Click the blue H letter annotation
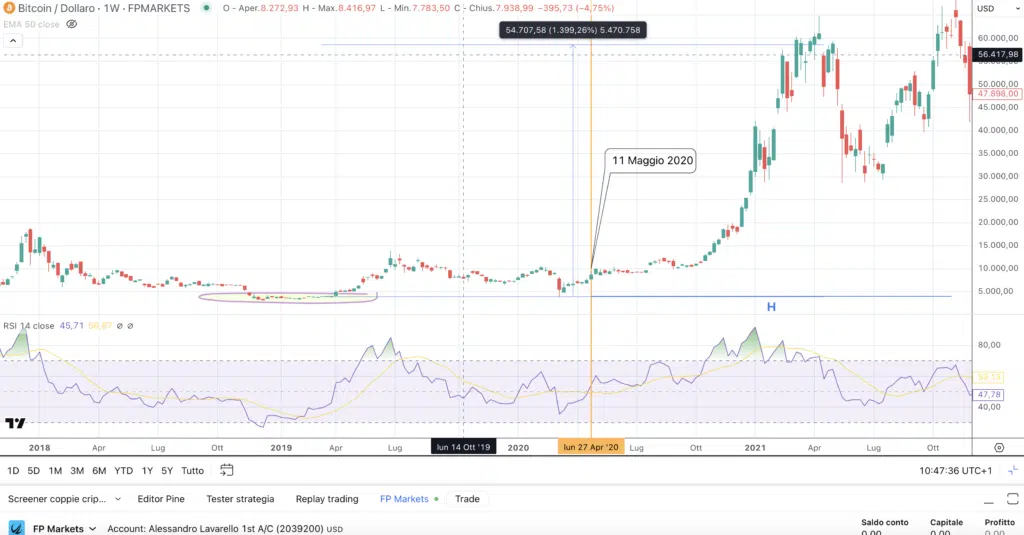This screenshot has width=1024, height=535. (771, 307)
